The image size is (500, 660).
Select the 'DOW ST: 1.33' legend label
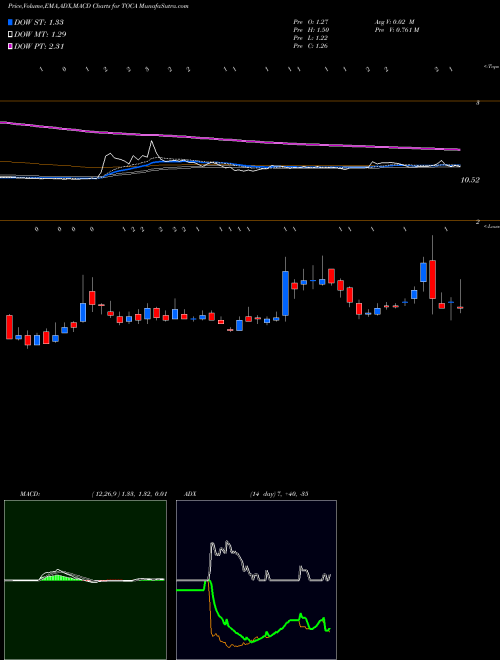[39, 22]
